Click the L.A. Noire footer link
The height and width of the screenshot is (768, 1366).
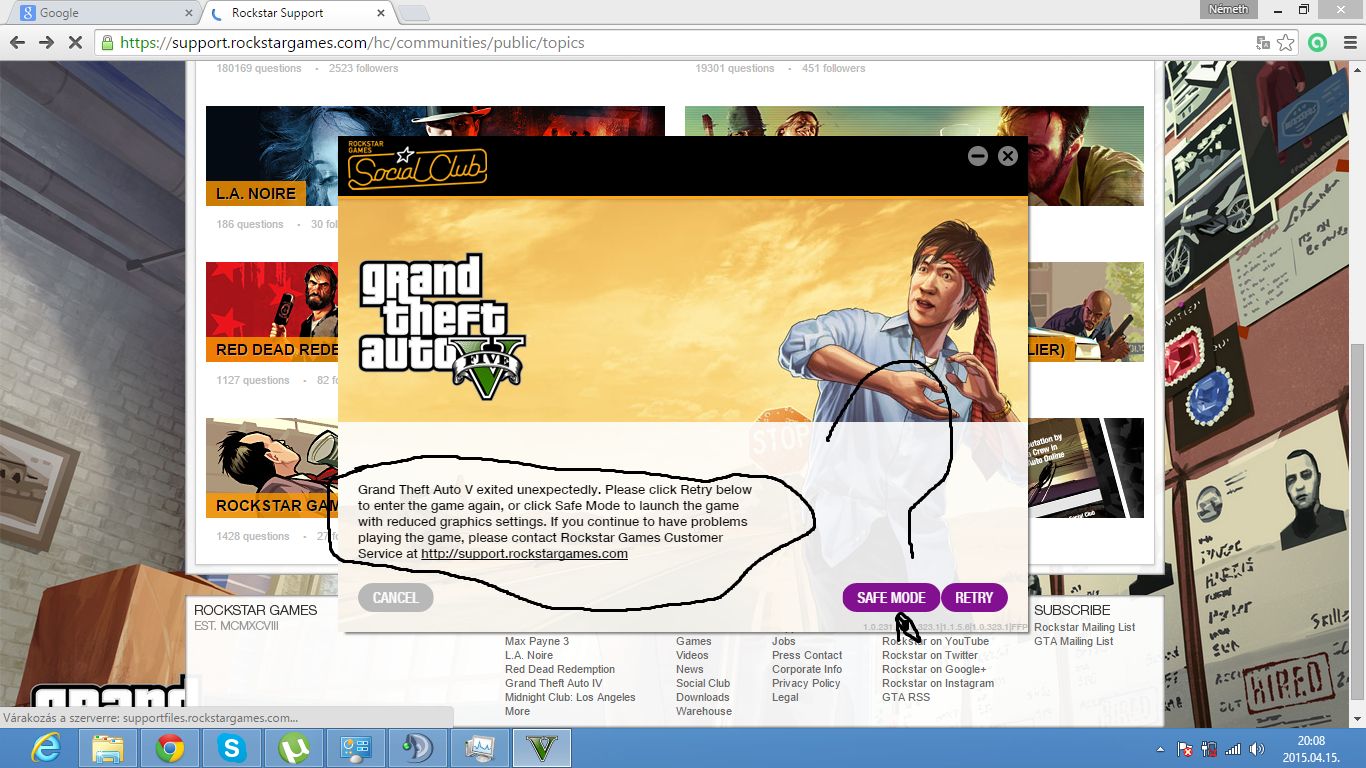529,655
